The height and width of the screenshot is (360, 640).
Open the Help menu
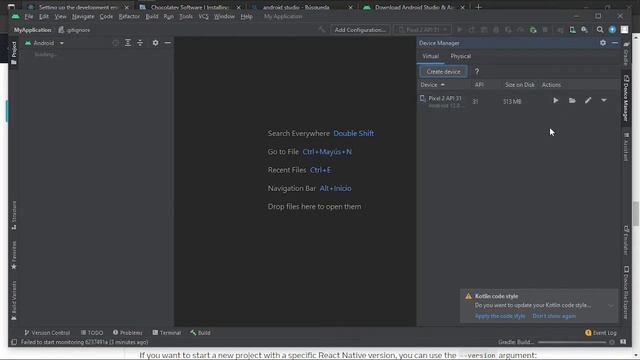pyautogui.click(x=246, y=17)
